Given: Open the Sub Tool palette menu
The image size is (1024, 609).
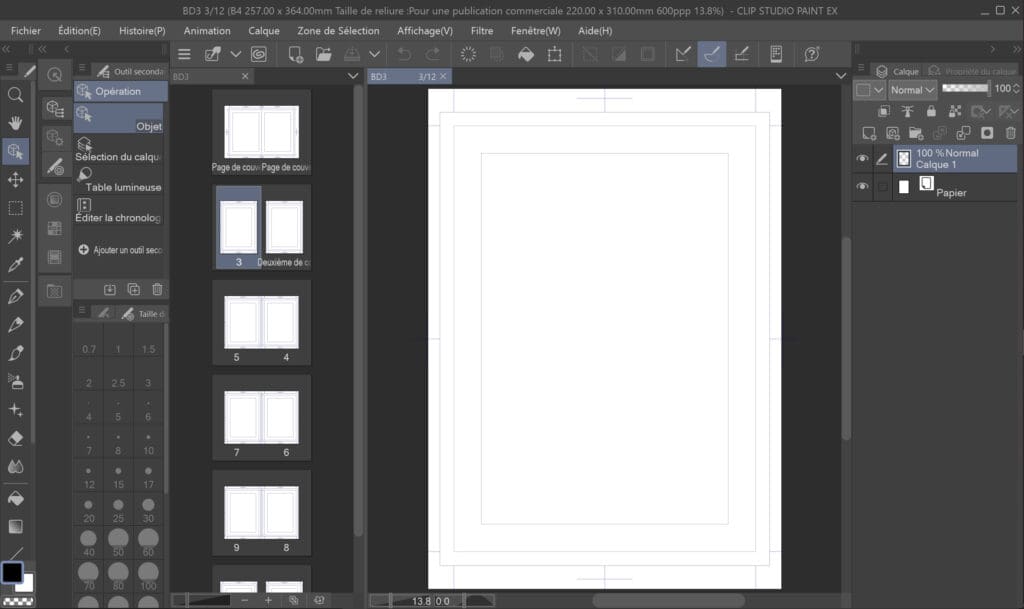Looking at the screenshot, I should tap(82, 68).
